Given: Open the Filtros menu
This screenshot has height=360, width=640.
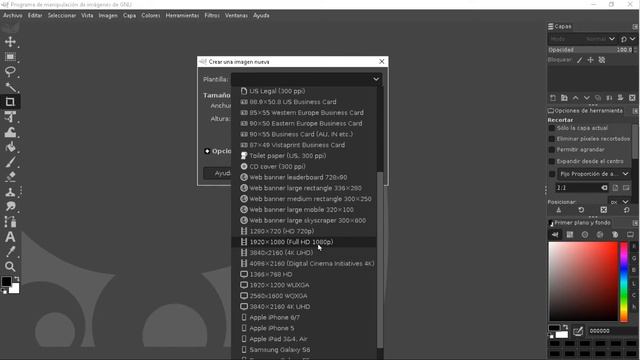Looking at the screenshot, I should (212, 16).
